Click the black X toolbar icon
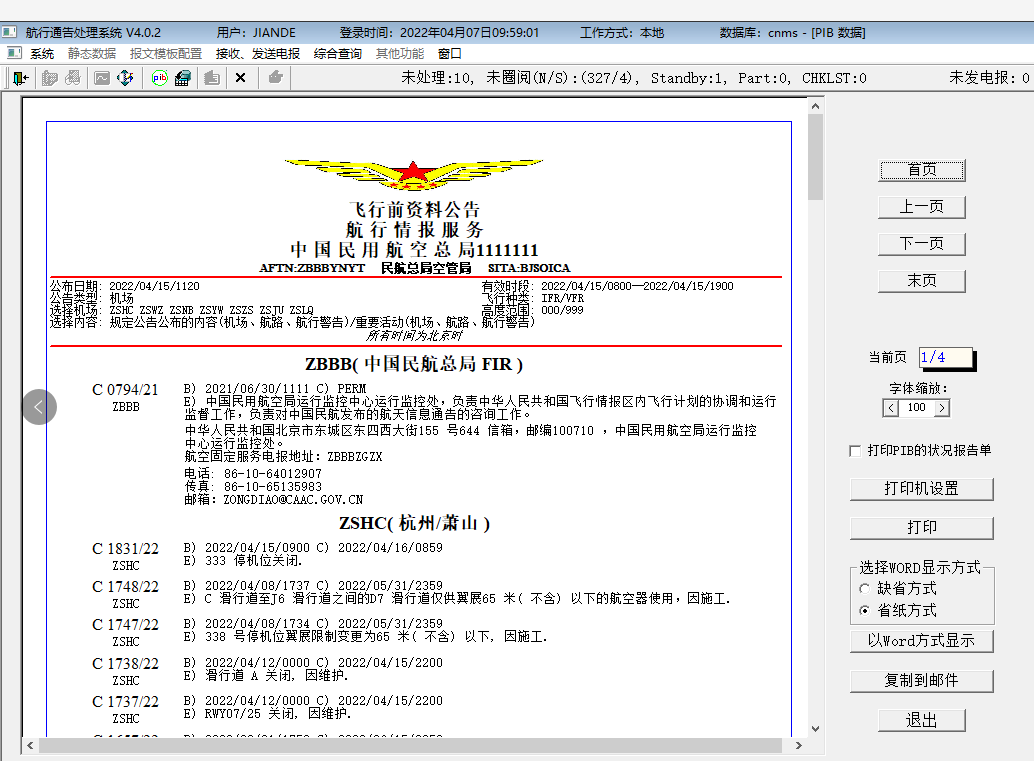 tap(240, 78)
